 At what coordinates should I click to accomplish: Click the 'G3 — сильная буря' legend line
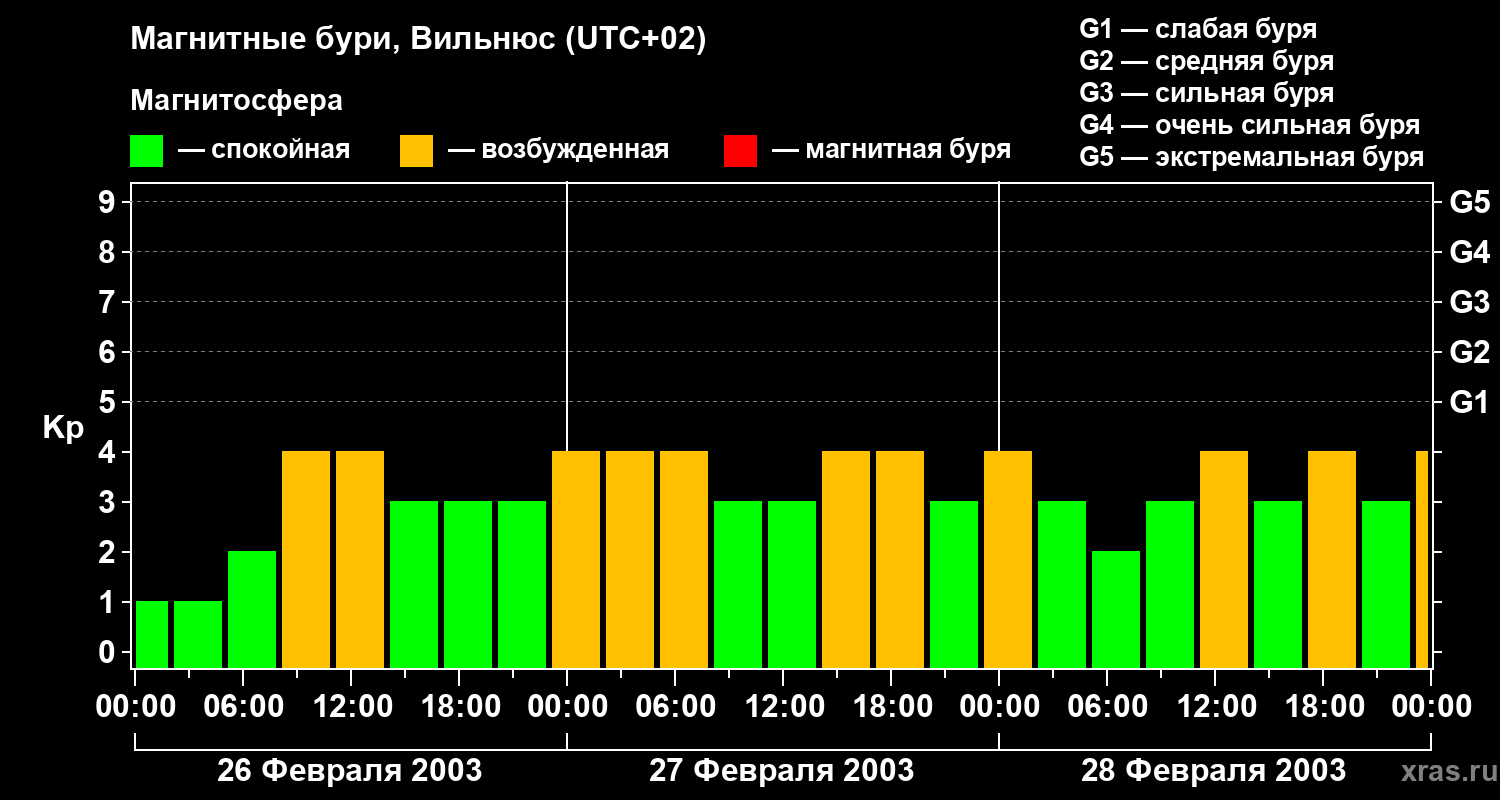click(x=1207, y=93)
